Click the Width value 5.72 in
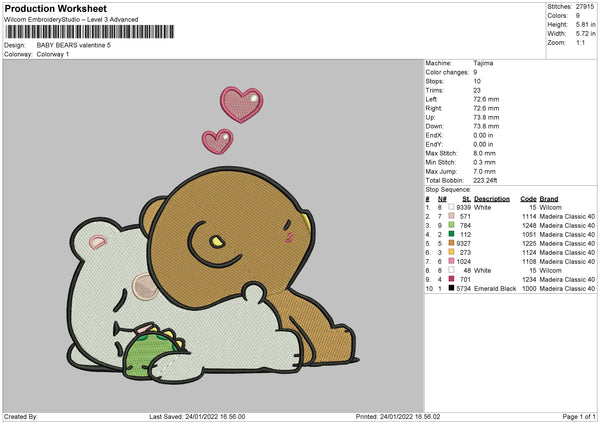Image resolution: width=600 pixels, height=424 pixels. pyautogui.click(x=585, y=34)
